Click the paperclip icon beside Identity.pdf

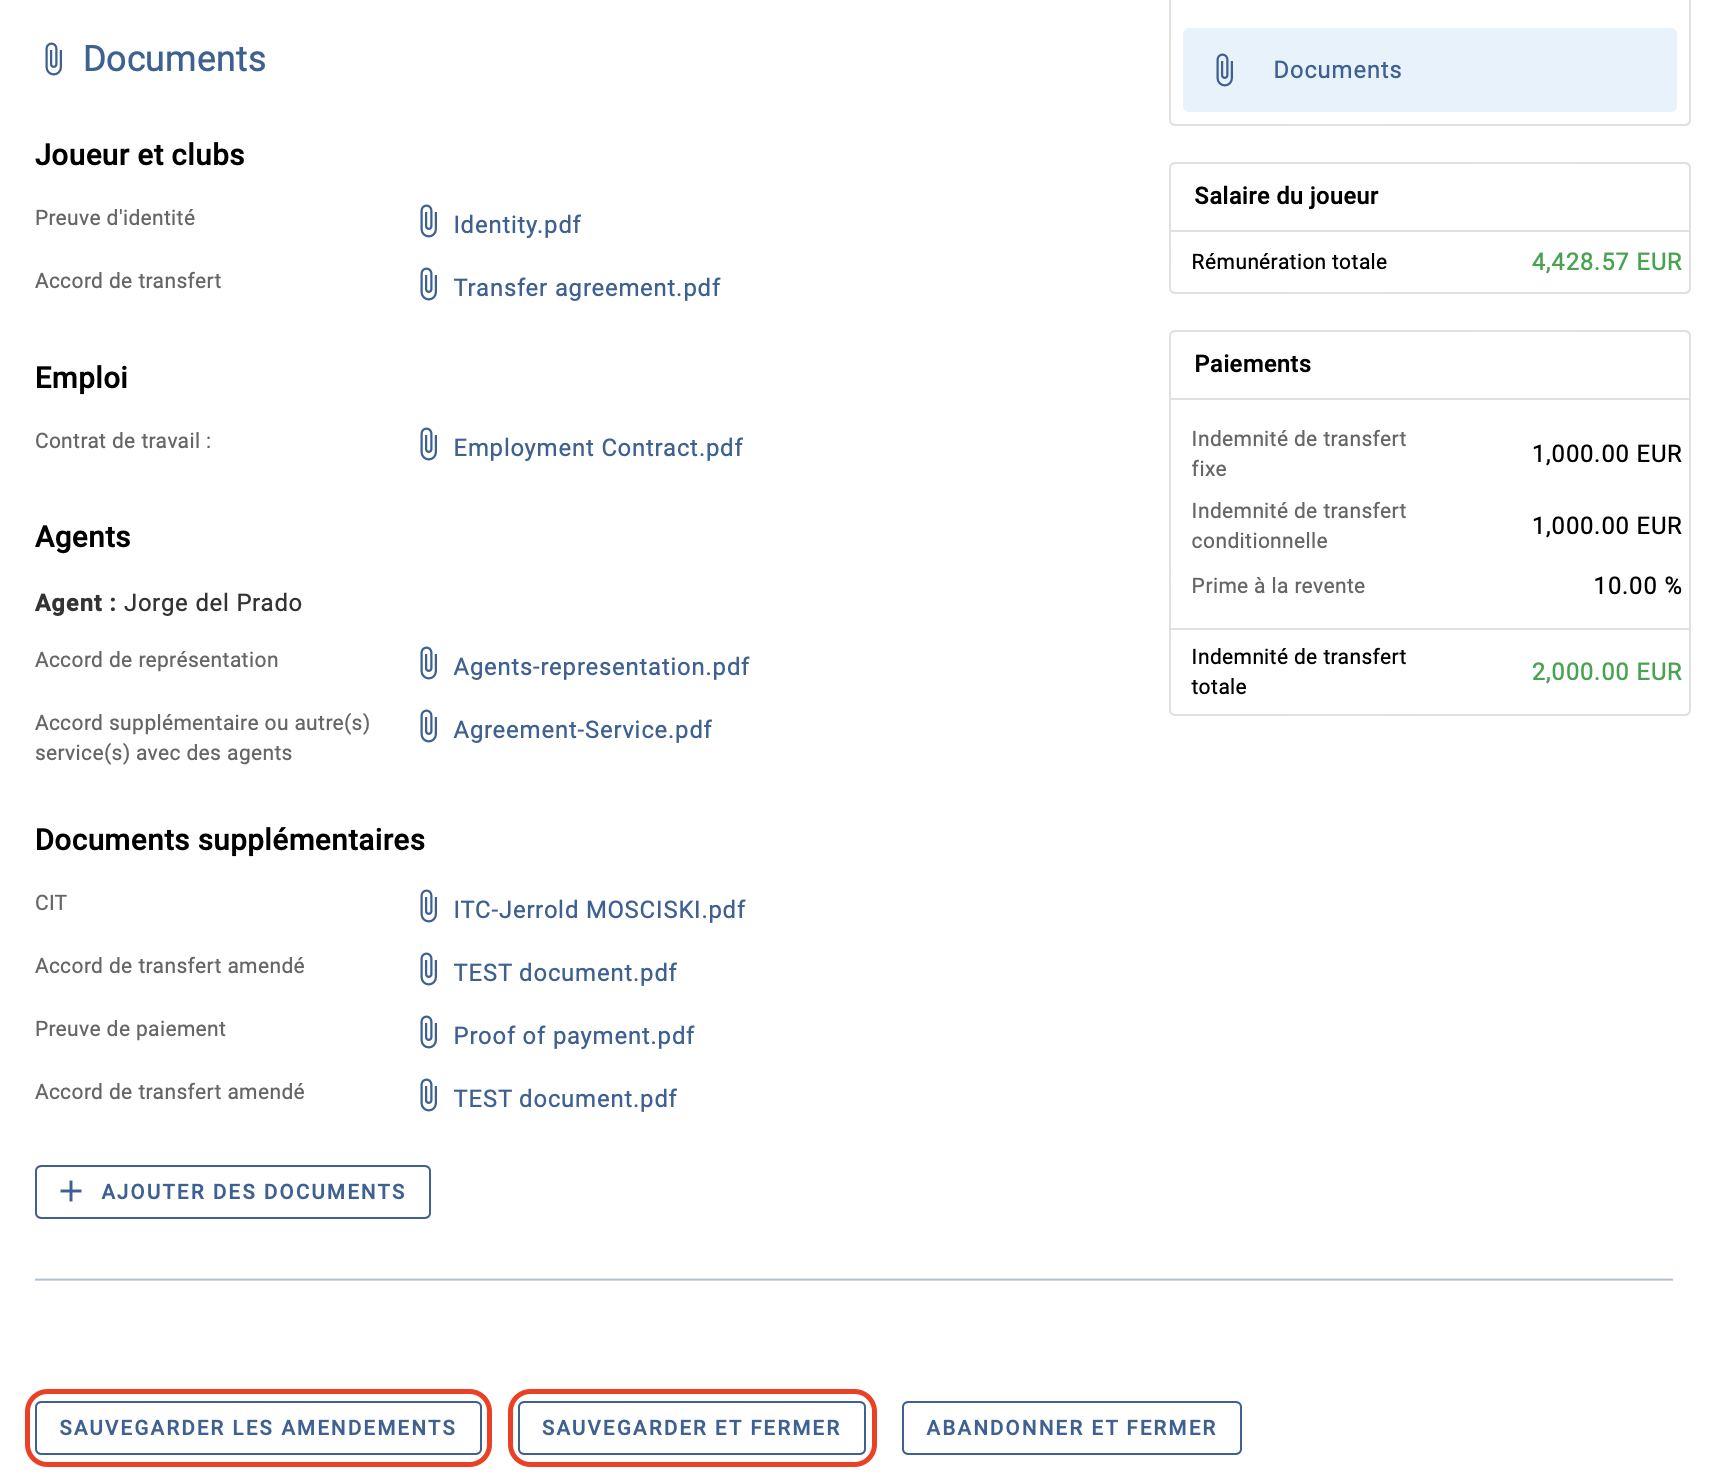[428, 222]
